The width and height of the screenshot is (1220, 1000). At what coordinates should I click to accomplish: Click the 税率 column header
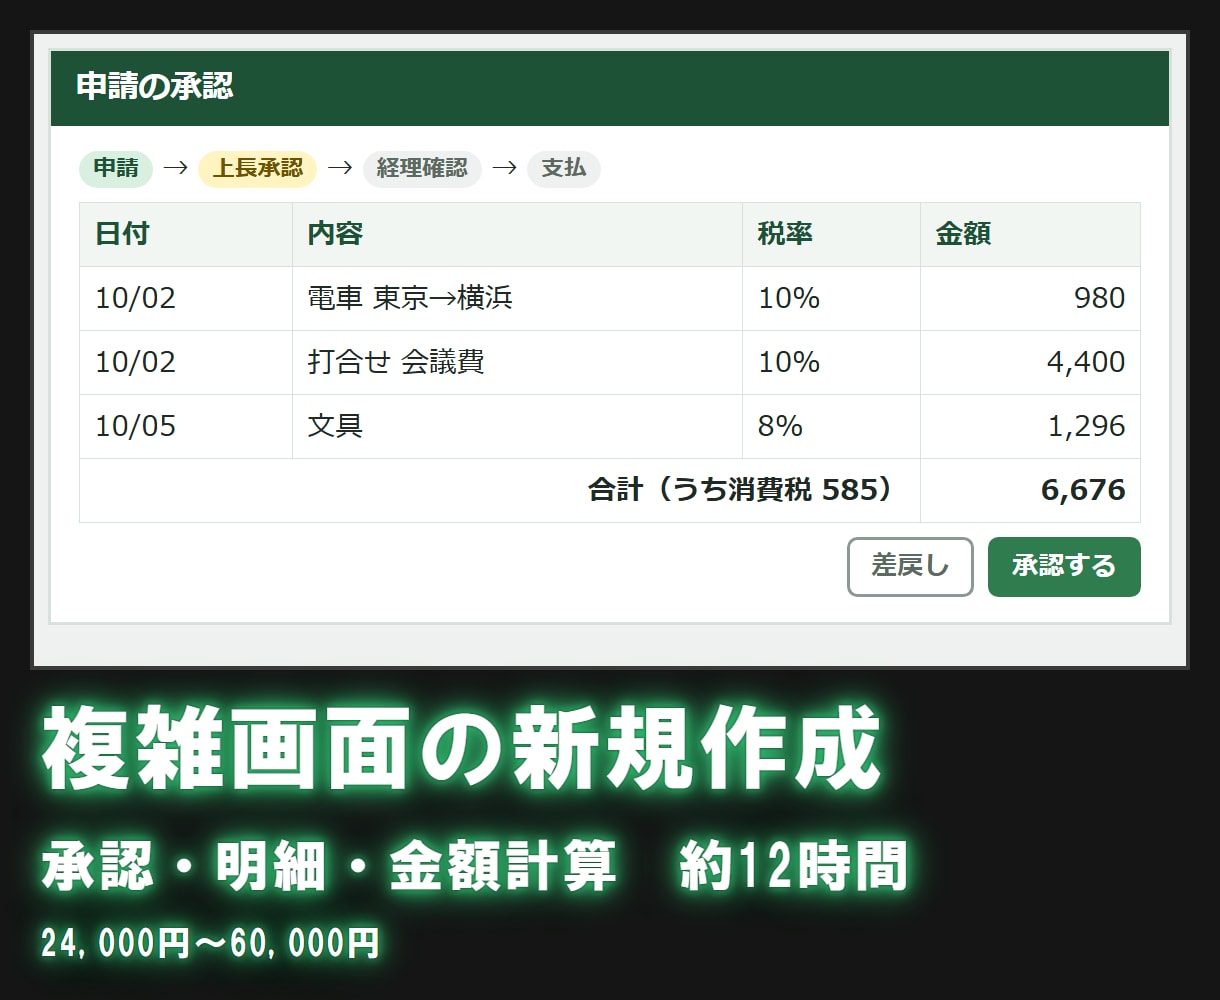click(x=831, y=234)
